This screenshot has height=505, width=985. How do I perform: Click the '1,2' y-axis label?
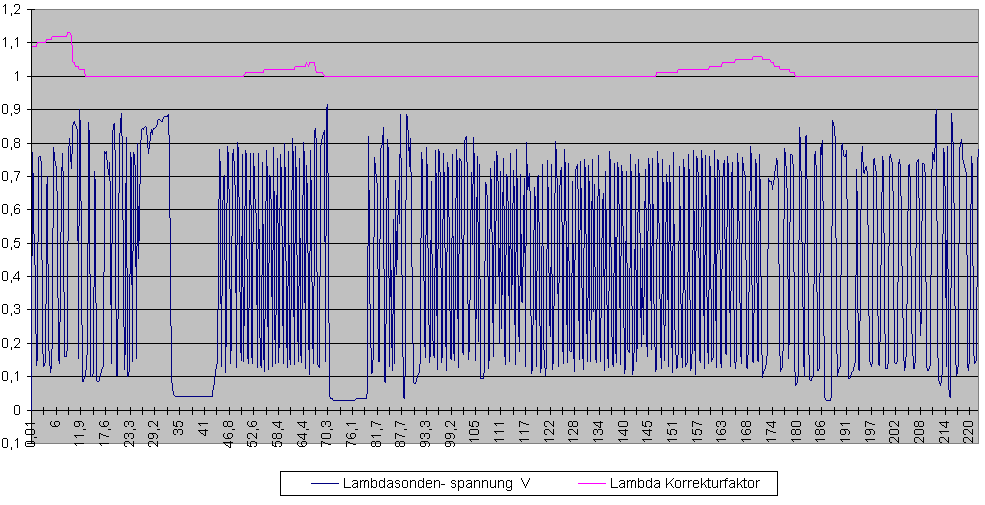click(x=13, y=9)
